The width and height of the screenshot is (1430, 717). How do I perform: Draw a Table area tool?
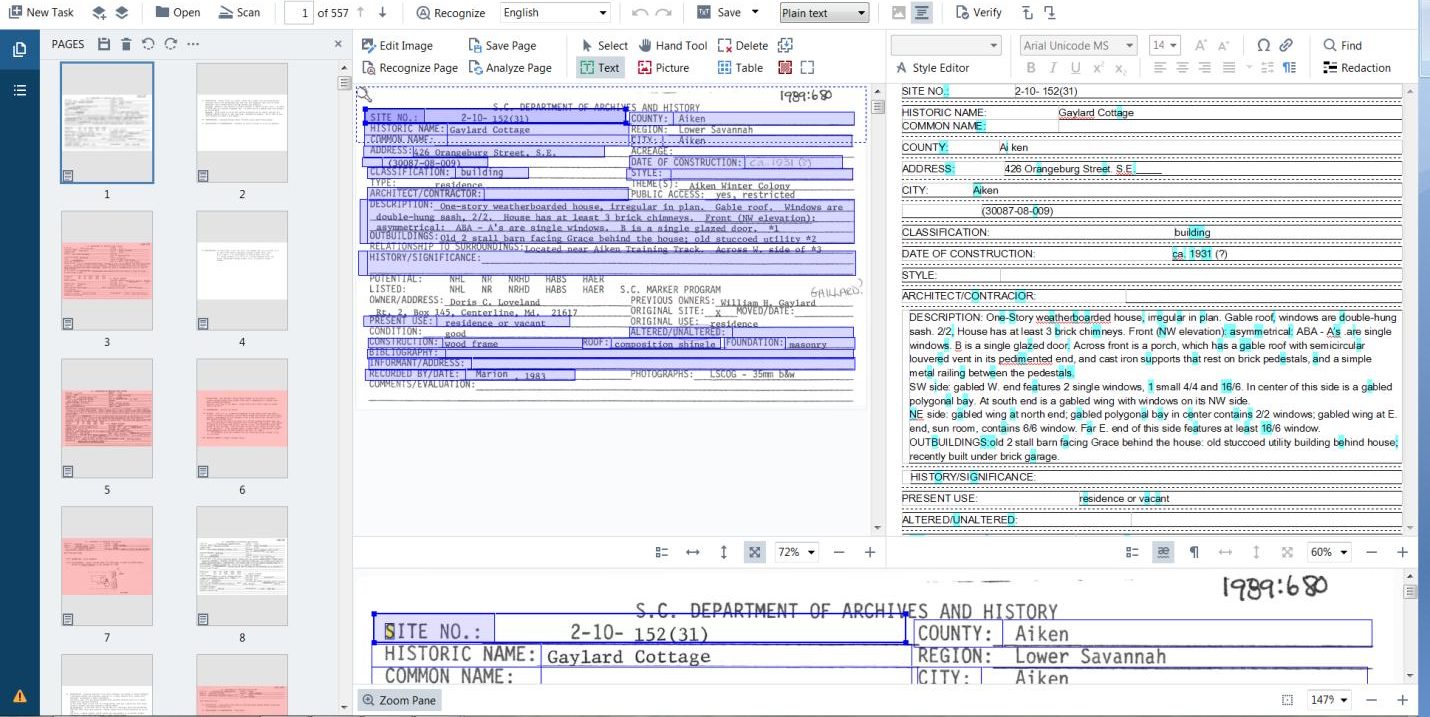tap(741, 68)
